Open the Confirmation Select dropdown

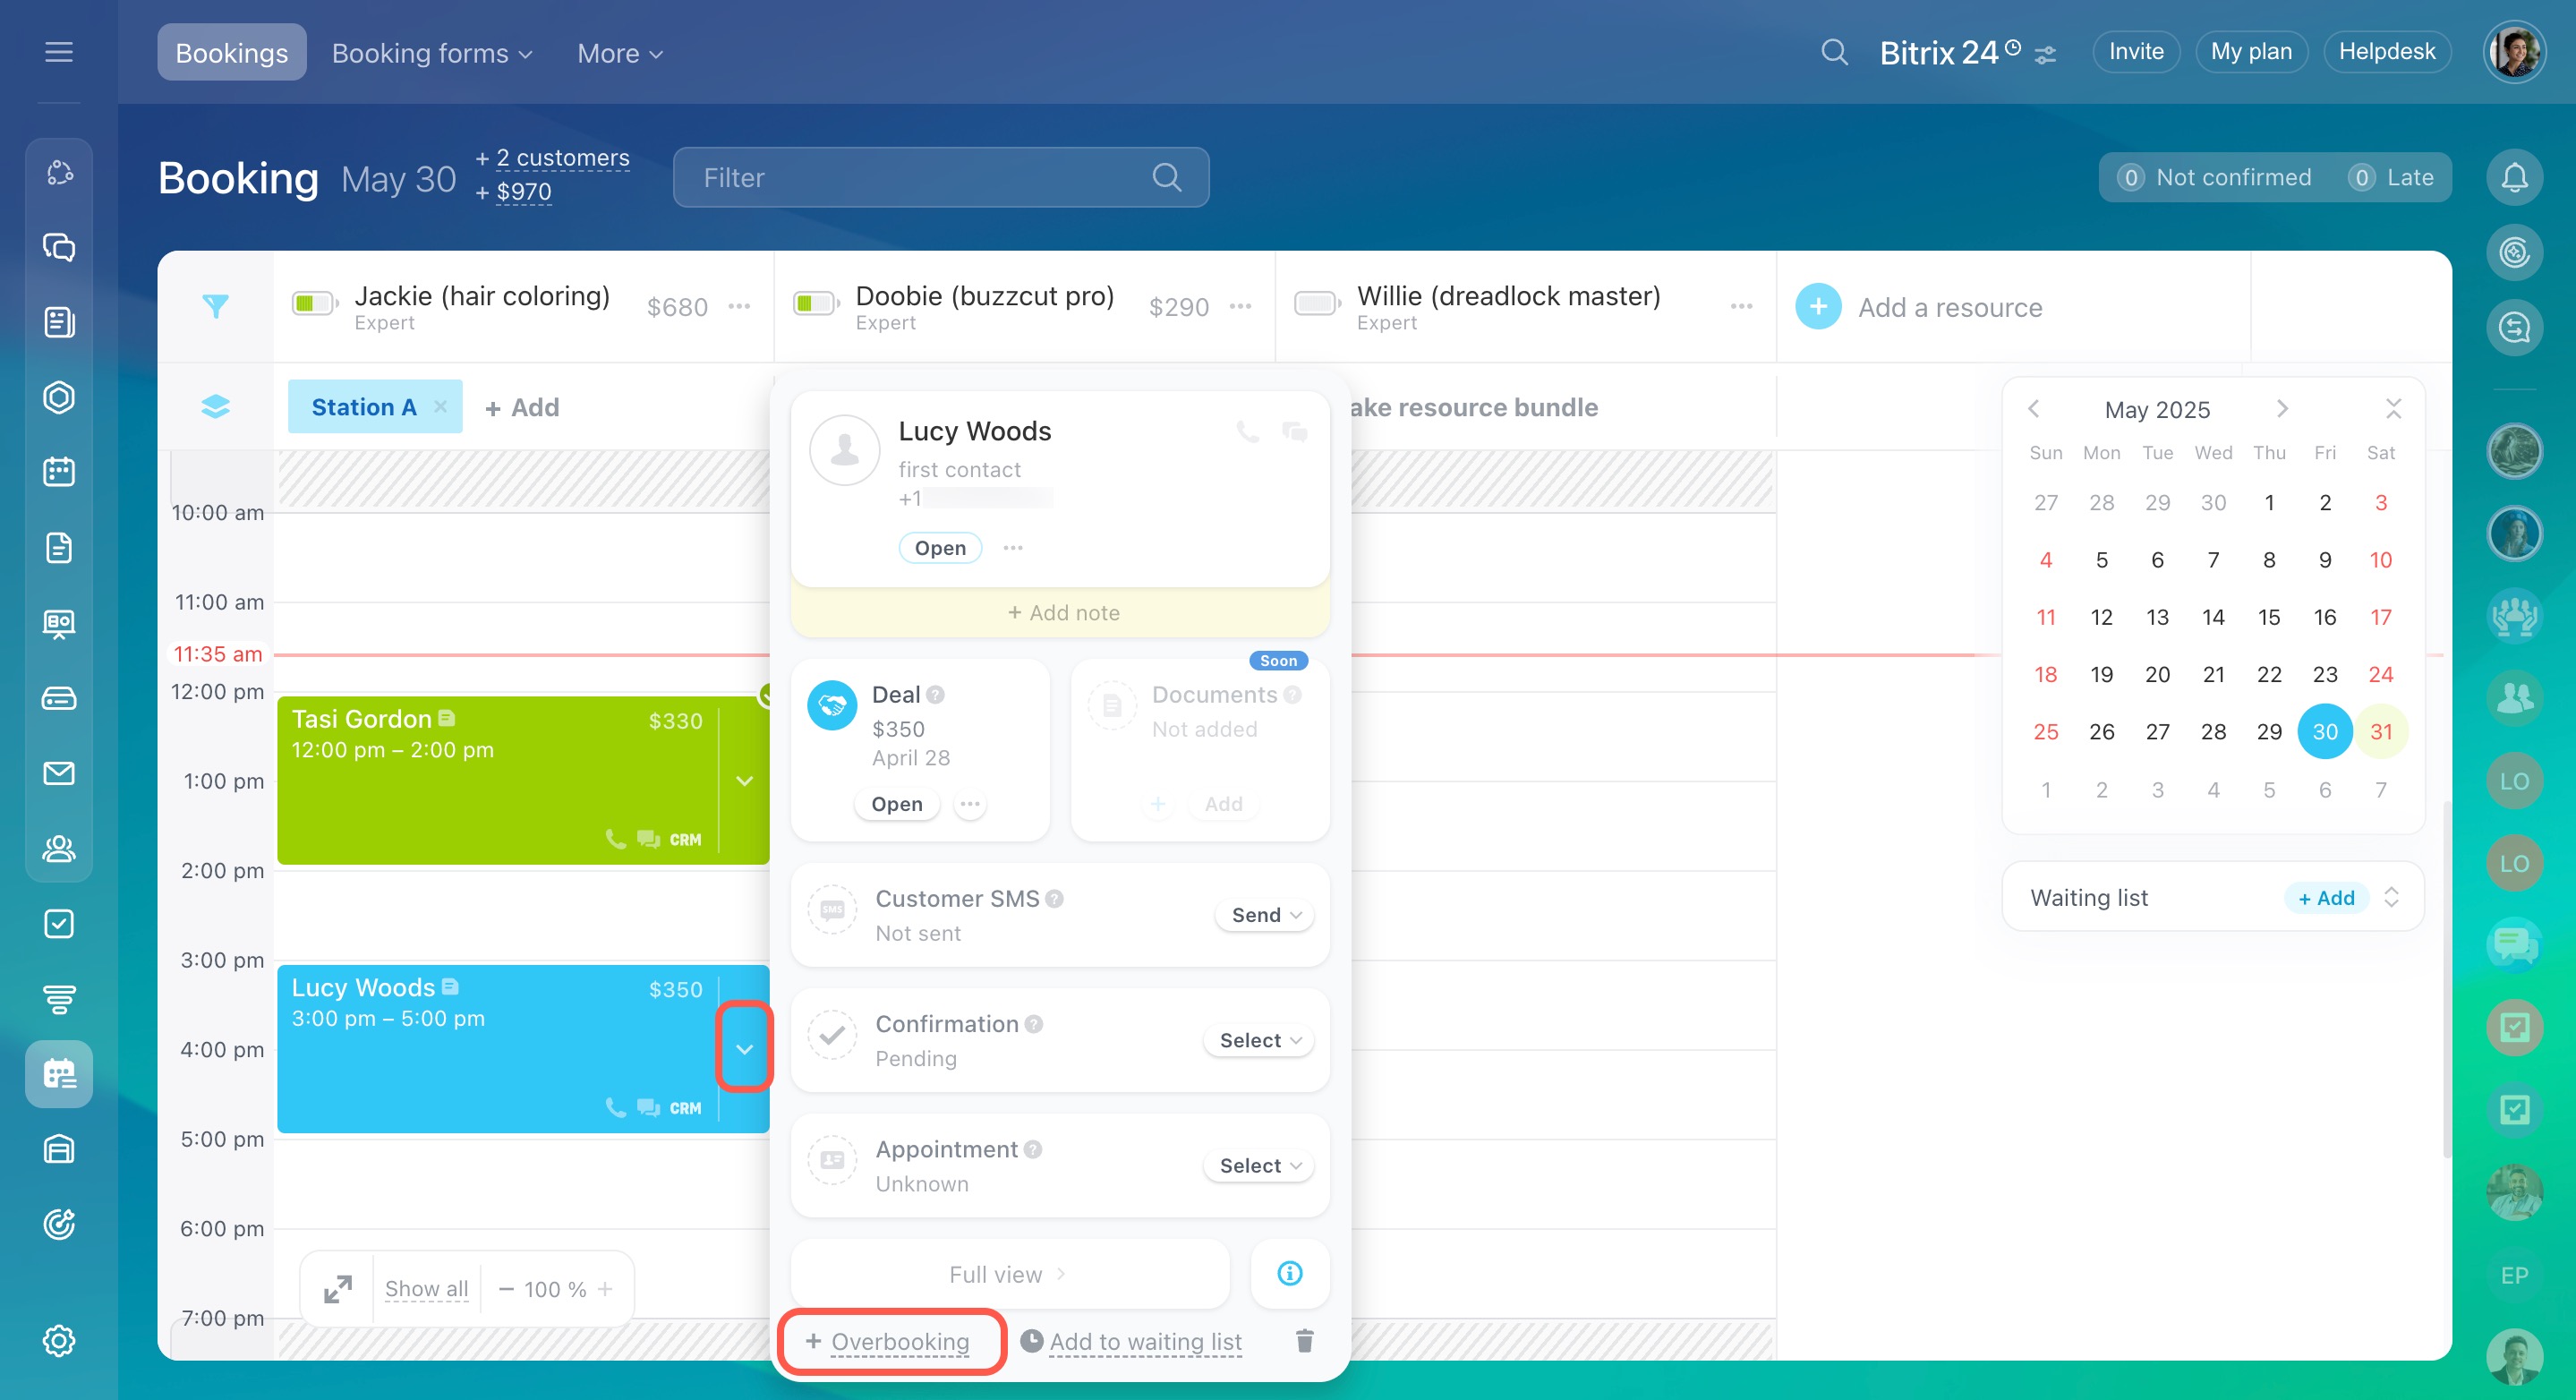[1259, 1040]
